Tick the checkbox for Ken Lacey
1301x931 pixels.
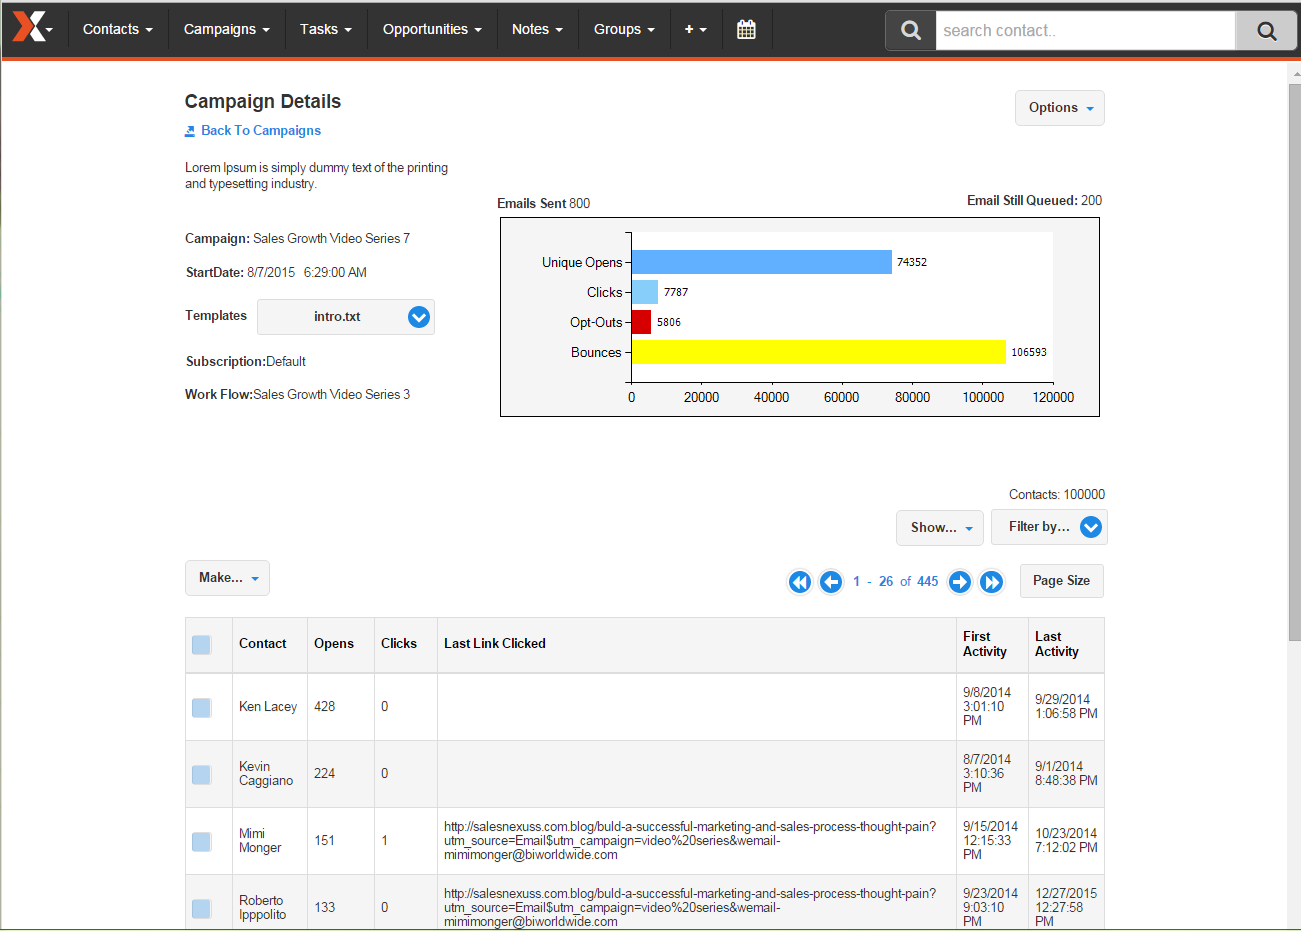click(x=201, y=708)
